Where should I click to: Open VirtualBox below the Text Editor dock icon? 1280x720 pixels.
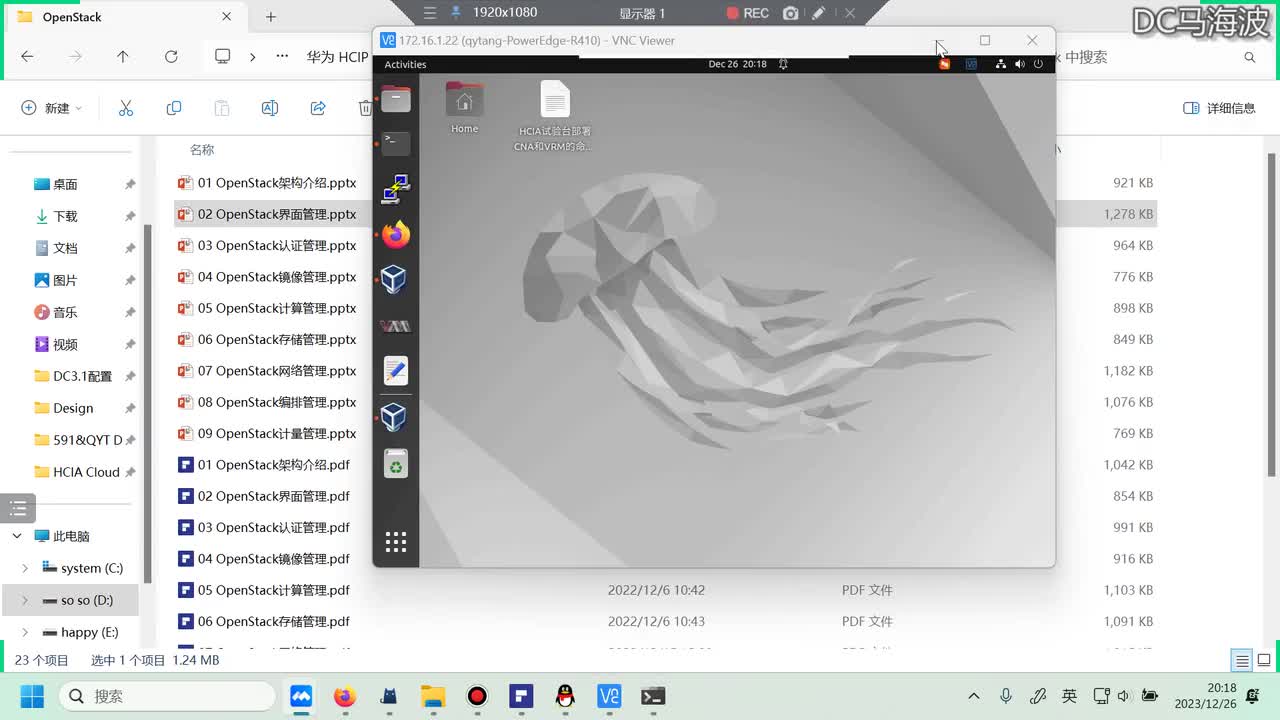pyautogui.click(x=394, y=417)
